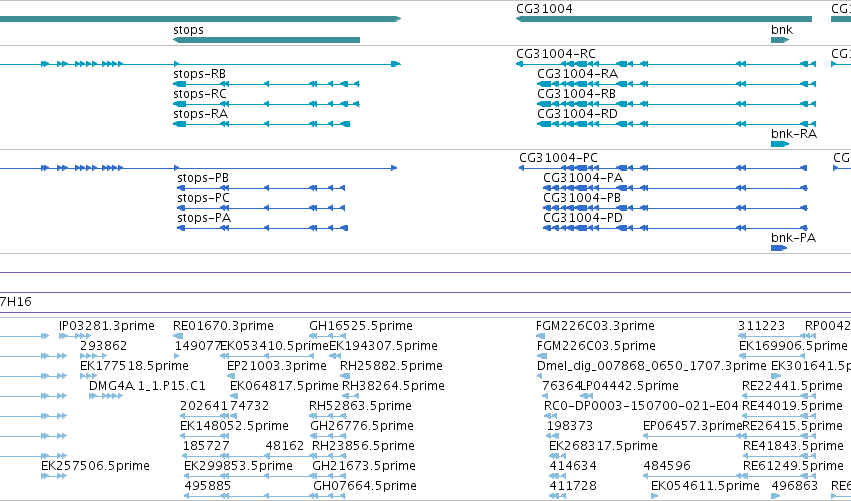The width and height of the screenshot is (851, 501).
Task: Click the FGM226C03.5prime EST label
Action: (x=596, y=346)
